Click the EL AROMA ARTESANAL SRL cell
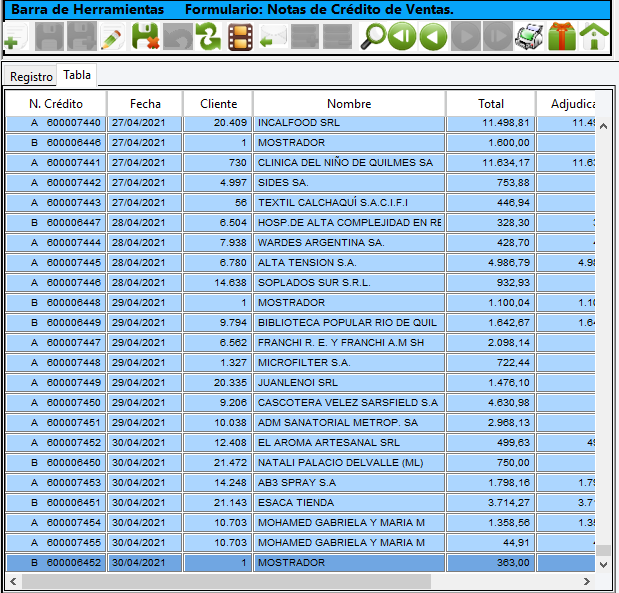Viewport: 619px width, 593px height. pyautogui.click(x=349, y=443)
